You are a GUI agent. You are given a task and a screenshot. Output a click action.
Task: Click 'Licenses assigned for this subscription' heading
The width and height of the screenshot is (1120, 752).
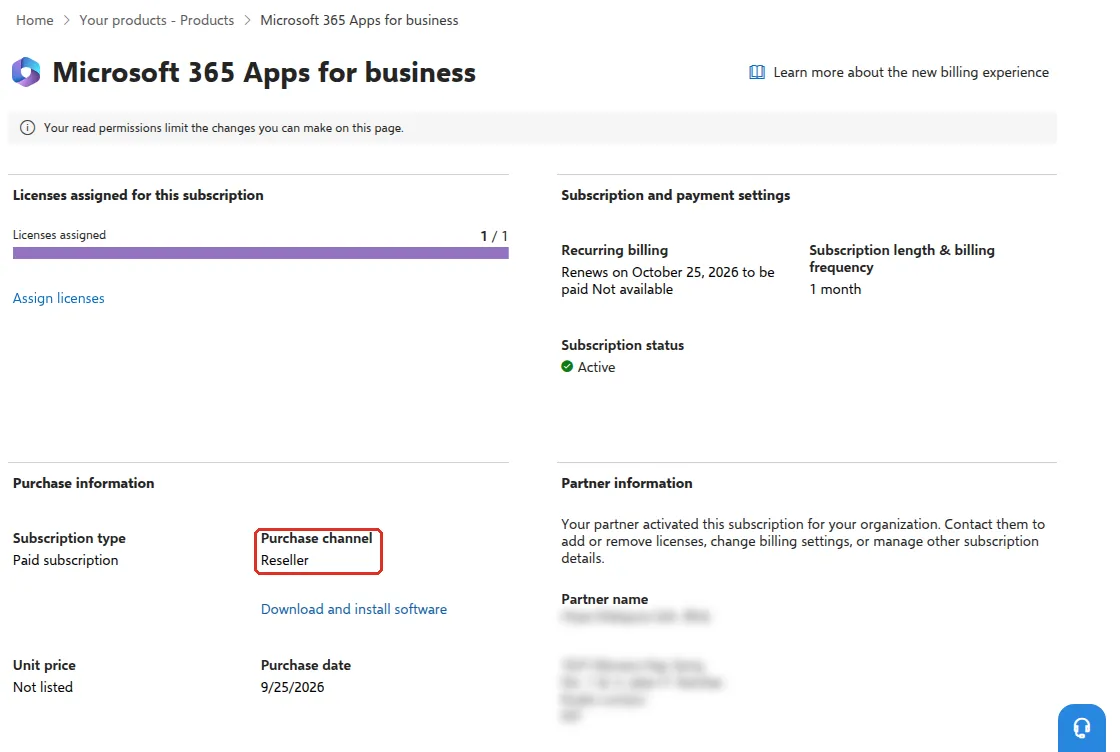click(138, 195)
